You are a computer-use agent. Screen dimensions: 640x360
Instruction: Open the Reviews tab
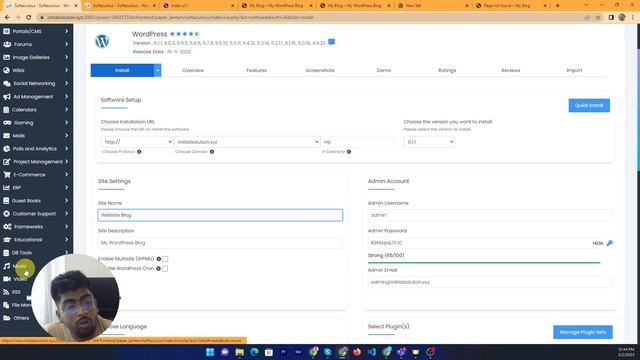[511, 70]
